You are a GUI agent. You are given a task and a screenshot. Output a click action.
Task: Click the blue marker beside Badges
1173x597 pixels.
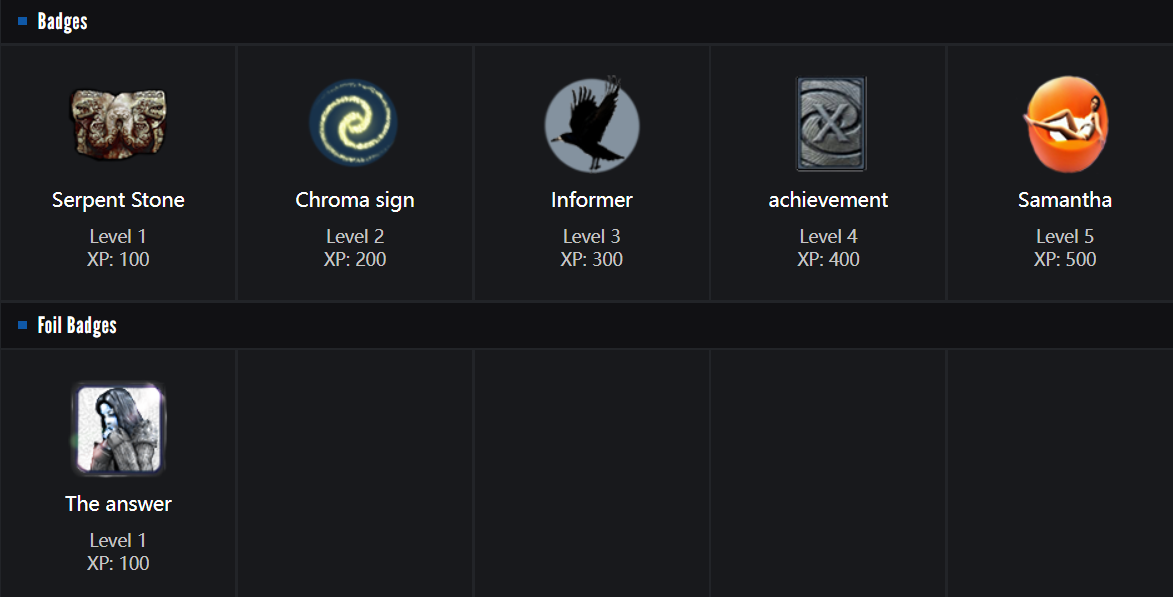(x=23, y=21)
